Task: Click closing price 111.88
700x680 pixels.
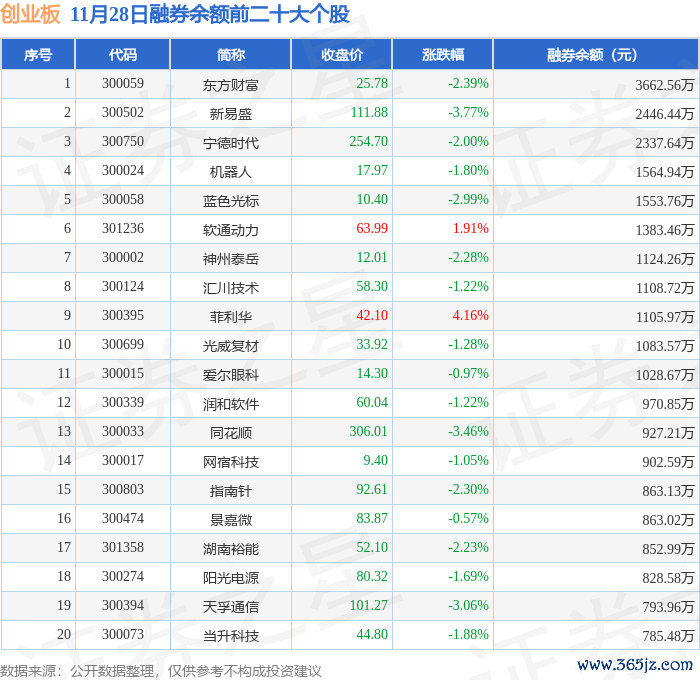Action: point(369,112)
